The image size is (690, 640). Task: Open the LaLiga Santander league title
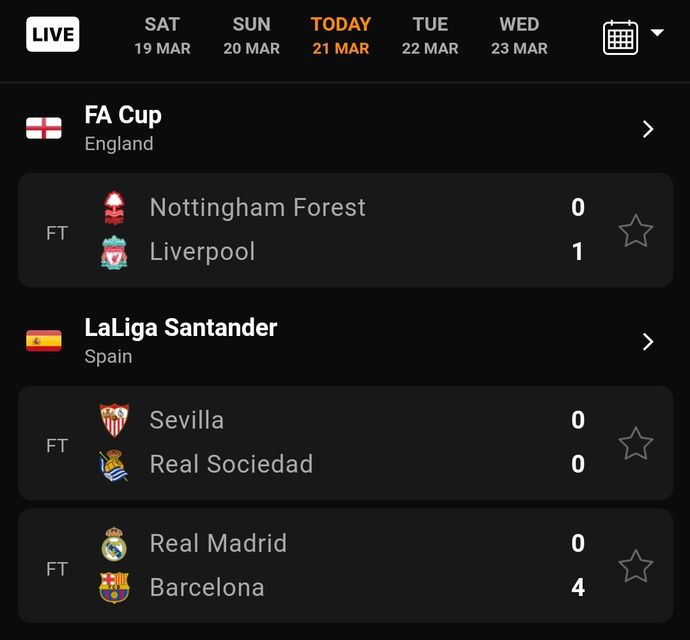[181, 328]
